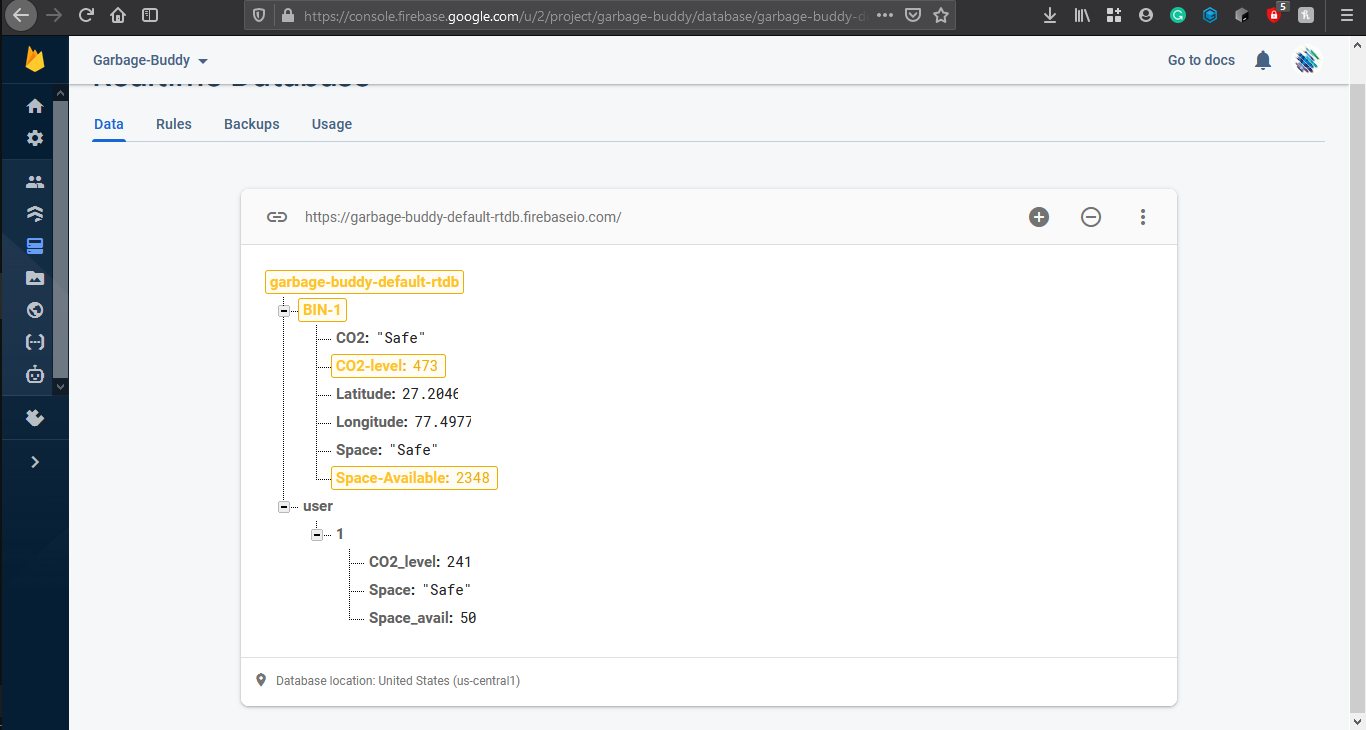Viewport: 1366px width, 730px height.
Task: Select the Latitude key
Action: (365, 394)
